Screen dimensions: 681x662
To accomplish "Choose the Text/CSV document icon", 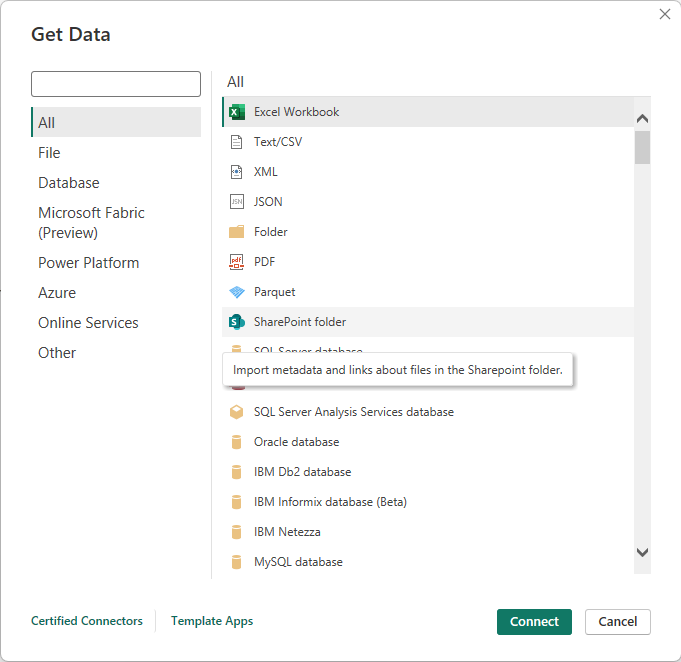I will coord(237,142).
